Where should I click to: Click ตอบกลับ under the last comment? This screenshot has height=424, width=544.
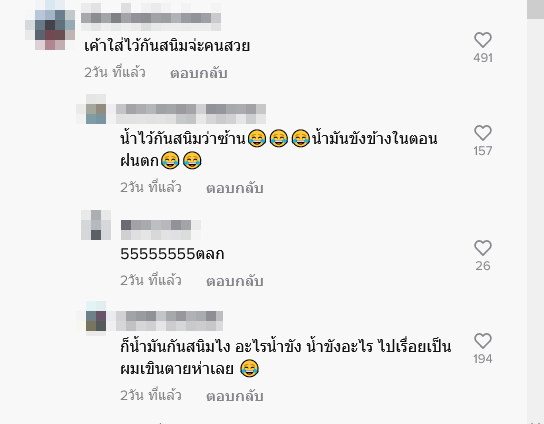pos(235,396)
